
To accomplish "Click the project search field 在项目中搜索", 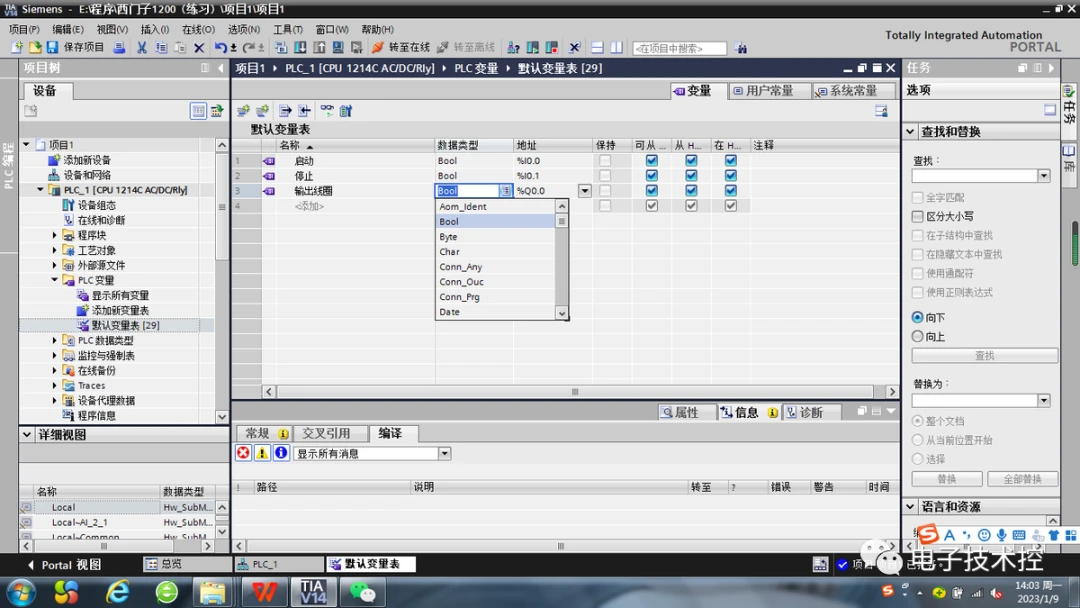I will pos(679,48).
